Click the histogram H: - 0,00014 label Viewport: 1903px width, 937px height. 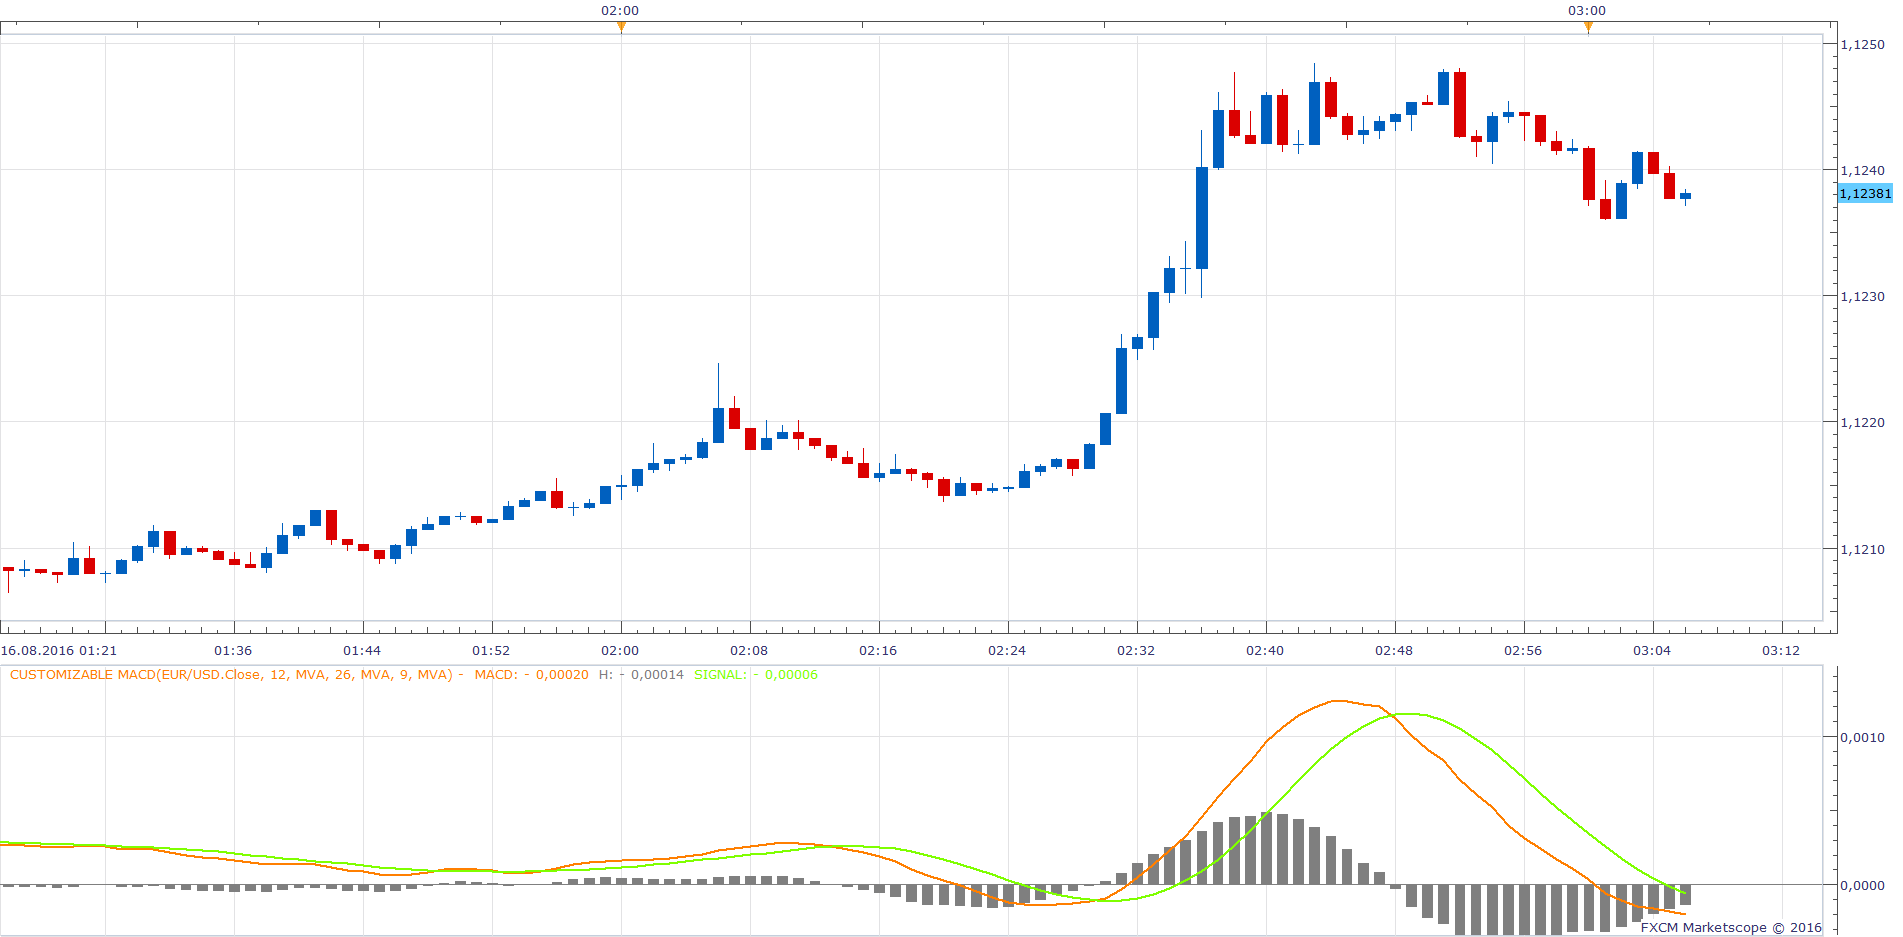(641, 675)
